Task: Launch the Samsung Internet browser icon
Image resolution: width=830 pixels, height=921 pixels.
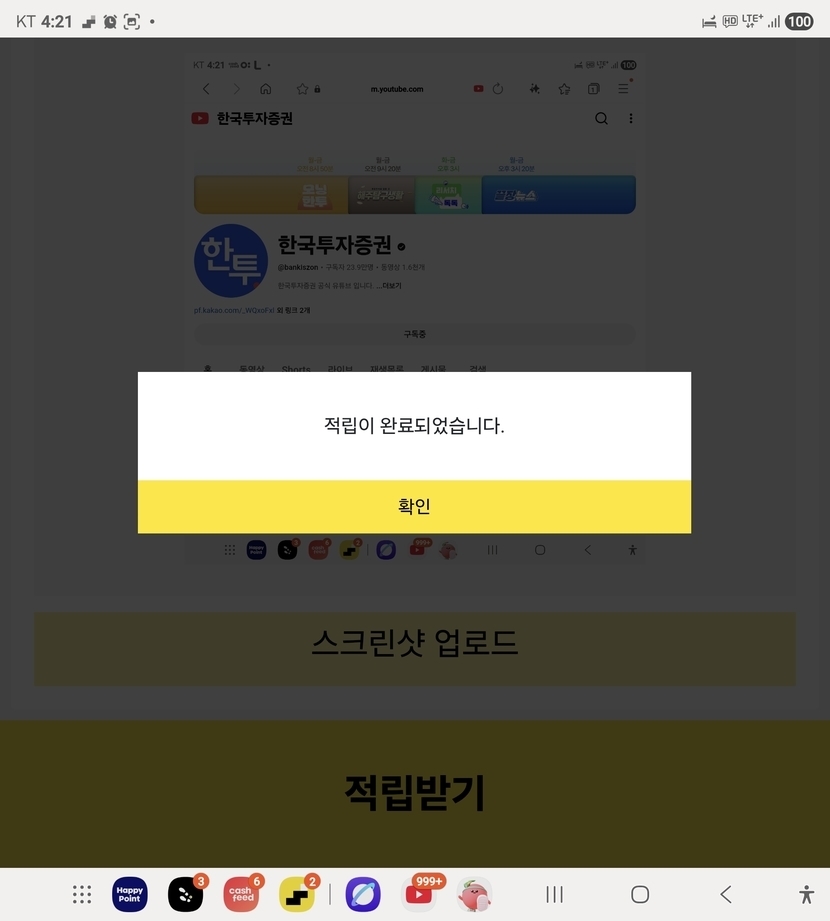Action: tap(363, 895)
